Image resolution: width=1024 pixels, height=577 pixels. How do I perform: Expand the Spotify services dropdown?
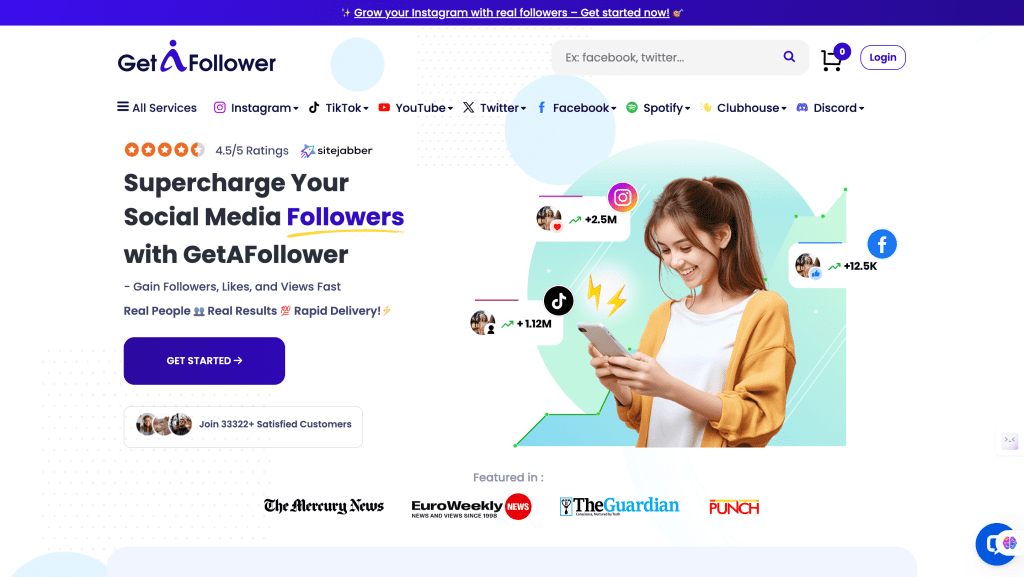coord(658,108)
